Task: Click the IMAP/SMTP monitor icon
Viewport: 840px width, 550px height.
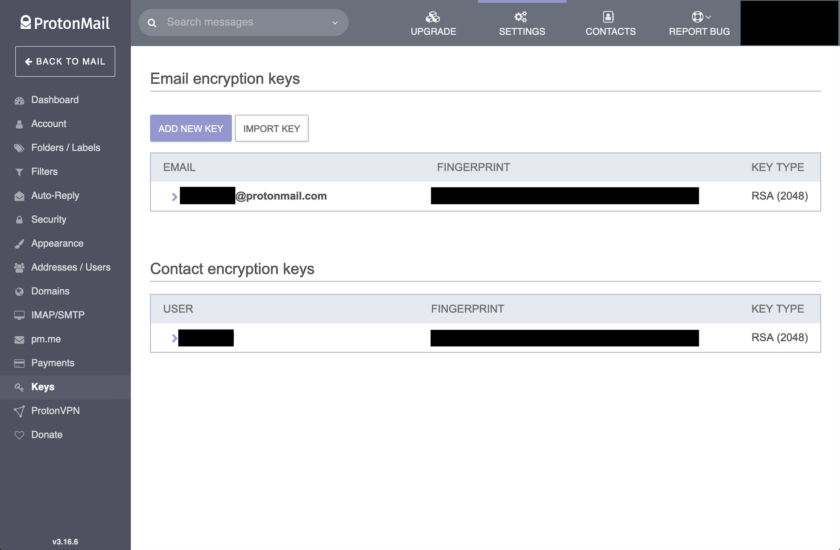Action: [x=19, y=315]
